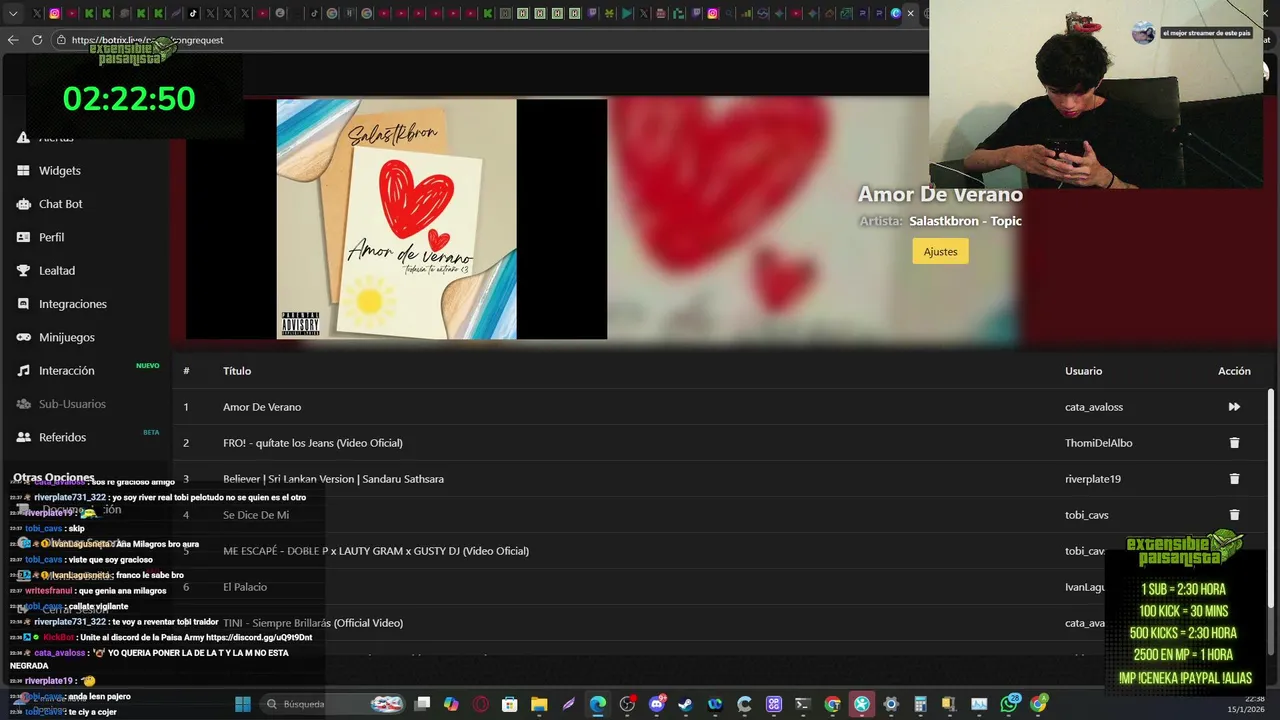Image resolution: width=1280 pixels, height=720 pixels.
Task: View site information icon in address bar
Action: pos(61,40)
